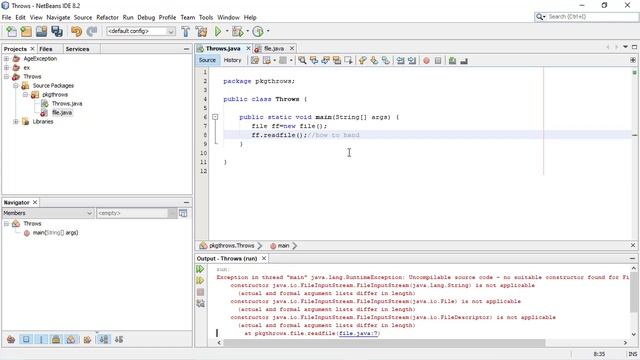This screenshot has height=360, width=640.
Task: Follow the file.java:7 stack trace link
Action: [358, 333]
